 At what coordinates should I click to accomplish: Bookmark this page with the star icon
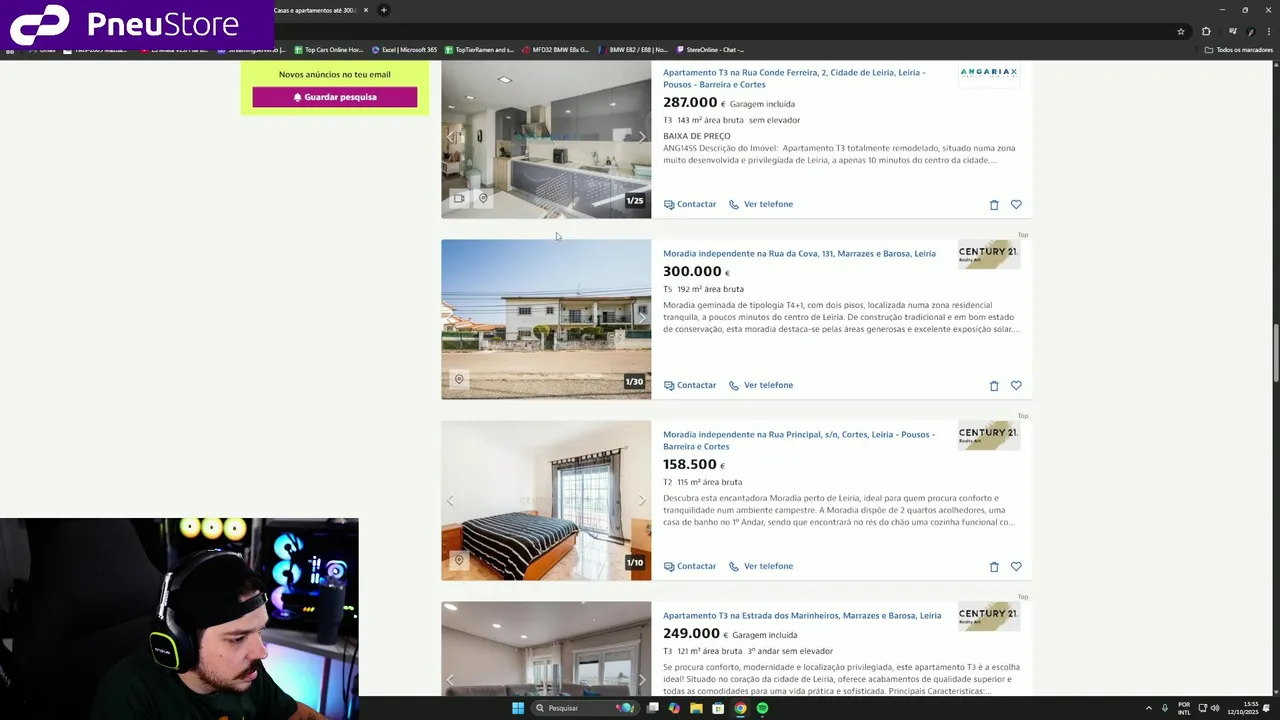(x=1181, y=31)
